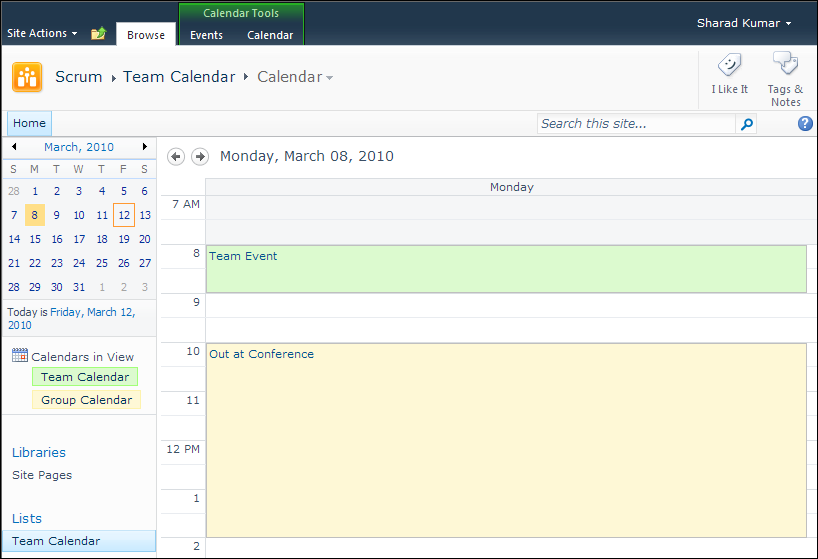This screenshot has height=559, width=818.
Task: Select March 8 in the mini calendar
Action: pyautogui.click(x=34, y=215)
